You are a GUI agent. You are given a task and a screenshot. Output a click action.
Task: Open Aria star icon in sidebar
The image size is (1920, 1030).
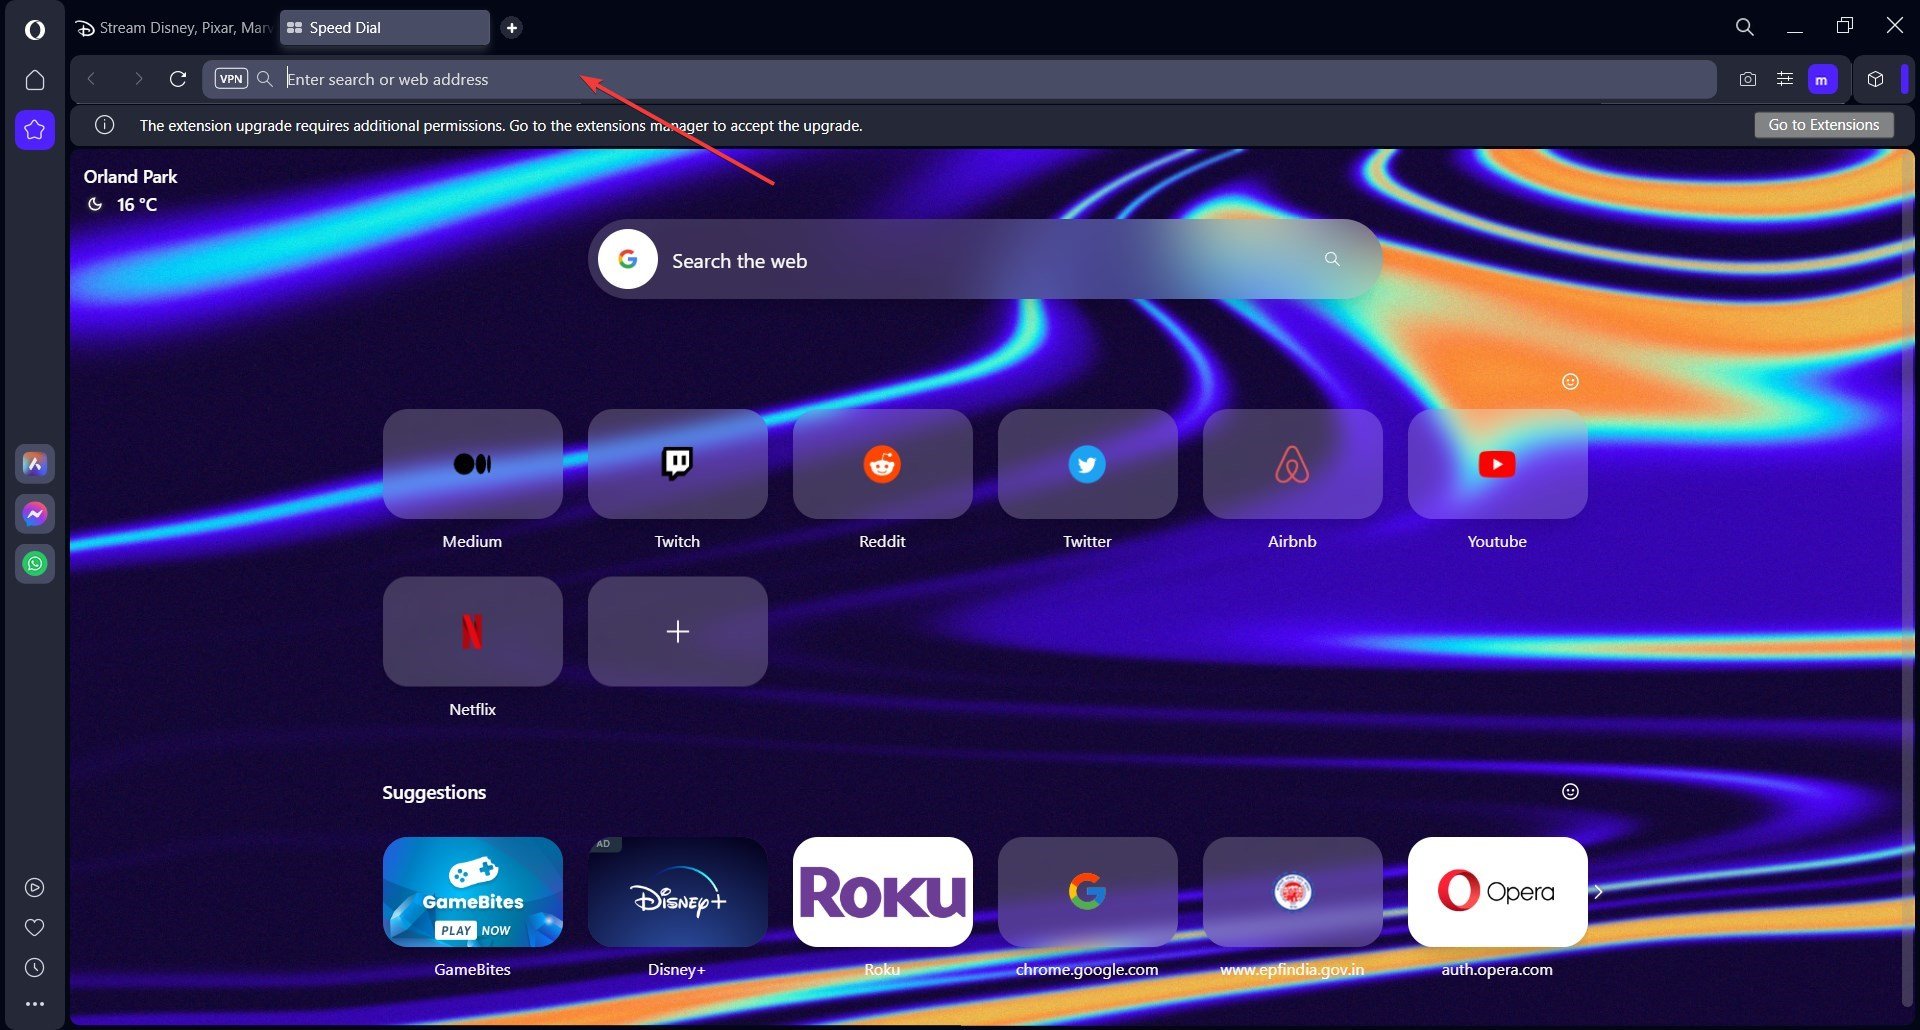pos(35,130)
